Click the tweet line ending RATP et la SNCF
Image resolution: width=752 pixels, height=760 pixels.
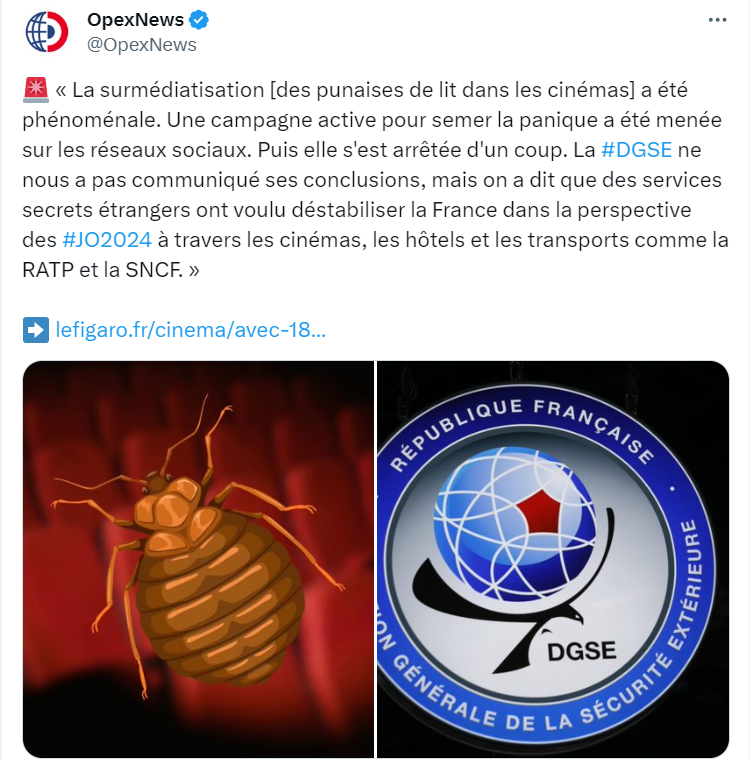coord(111,270)
